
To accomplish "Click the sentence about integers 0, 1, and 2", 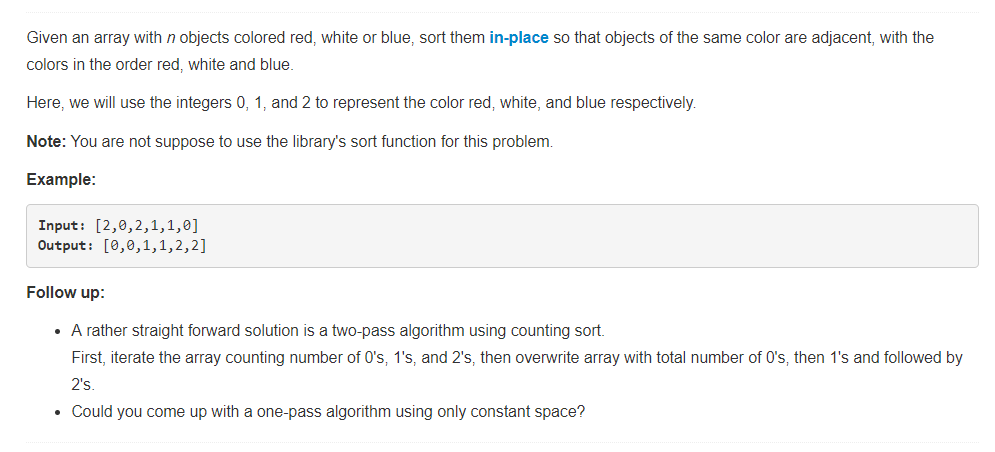I will pyautogui.click(x=361, y=103).
